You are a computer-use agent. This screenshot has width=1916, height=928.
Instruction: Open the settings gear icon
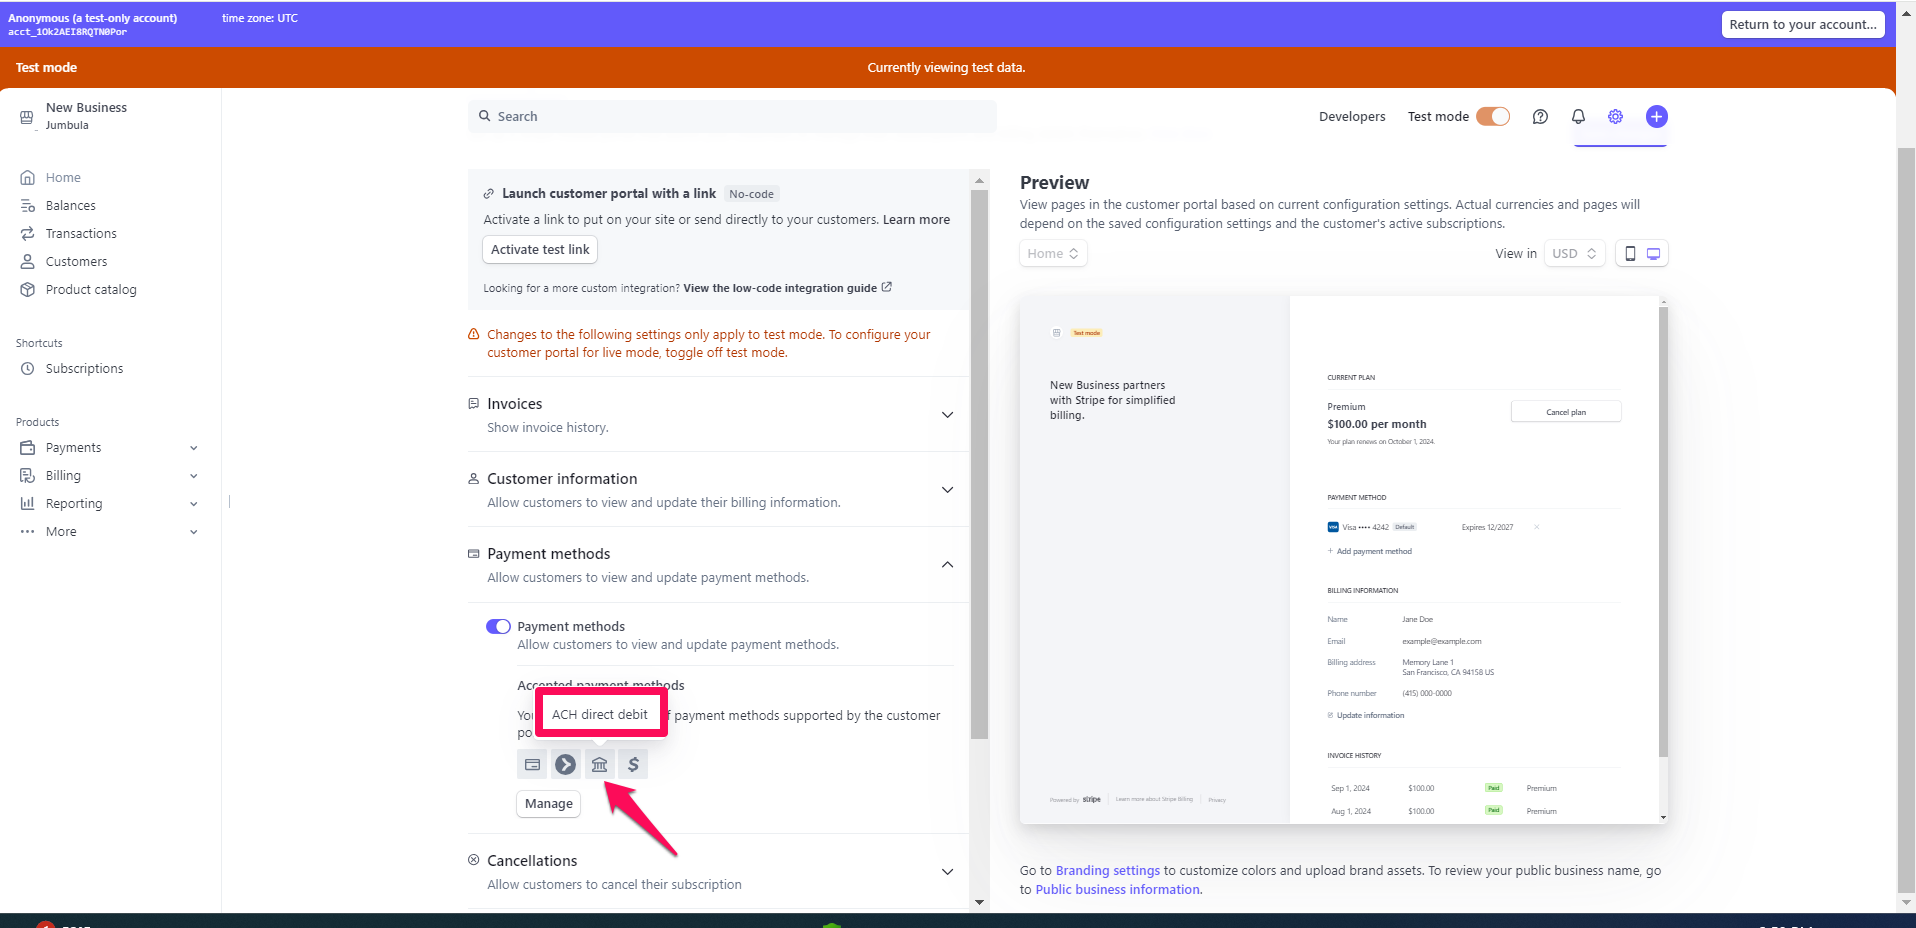pos(1615,116)
